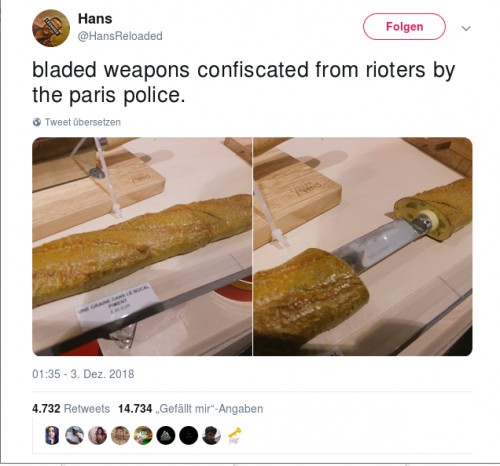The height and width of the screenshot is (466, 500).
Task: Enlarge the left whole-baguette photo
Action: coord(142,246)
